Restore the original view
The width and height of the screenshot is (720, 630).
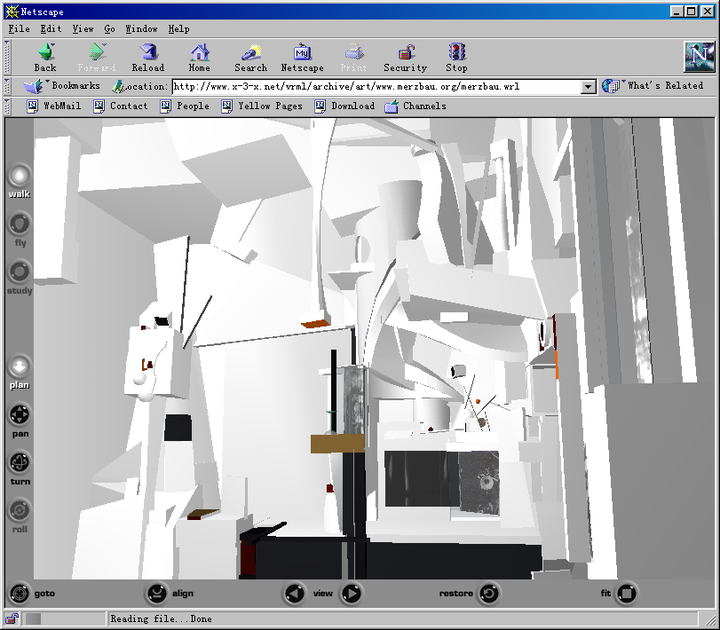tap(488, 593)
